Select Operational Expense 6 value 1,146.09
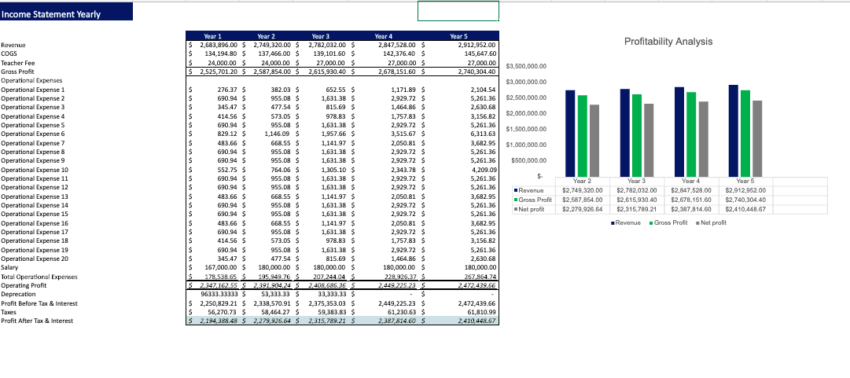 [x=279, y=134]
